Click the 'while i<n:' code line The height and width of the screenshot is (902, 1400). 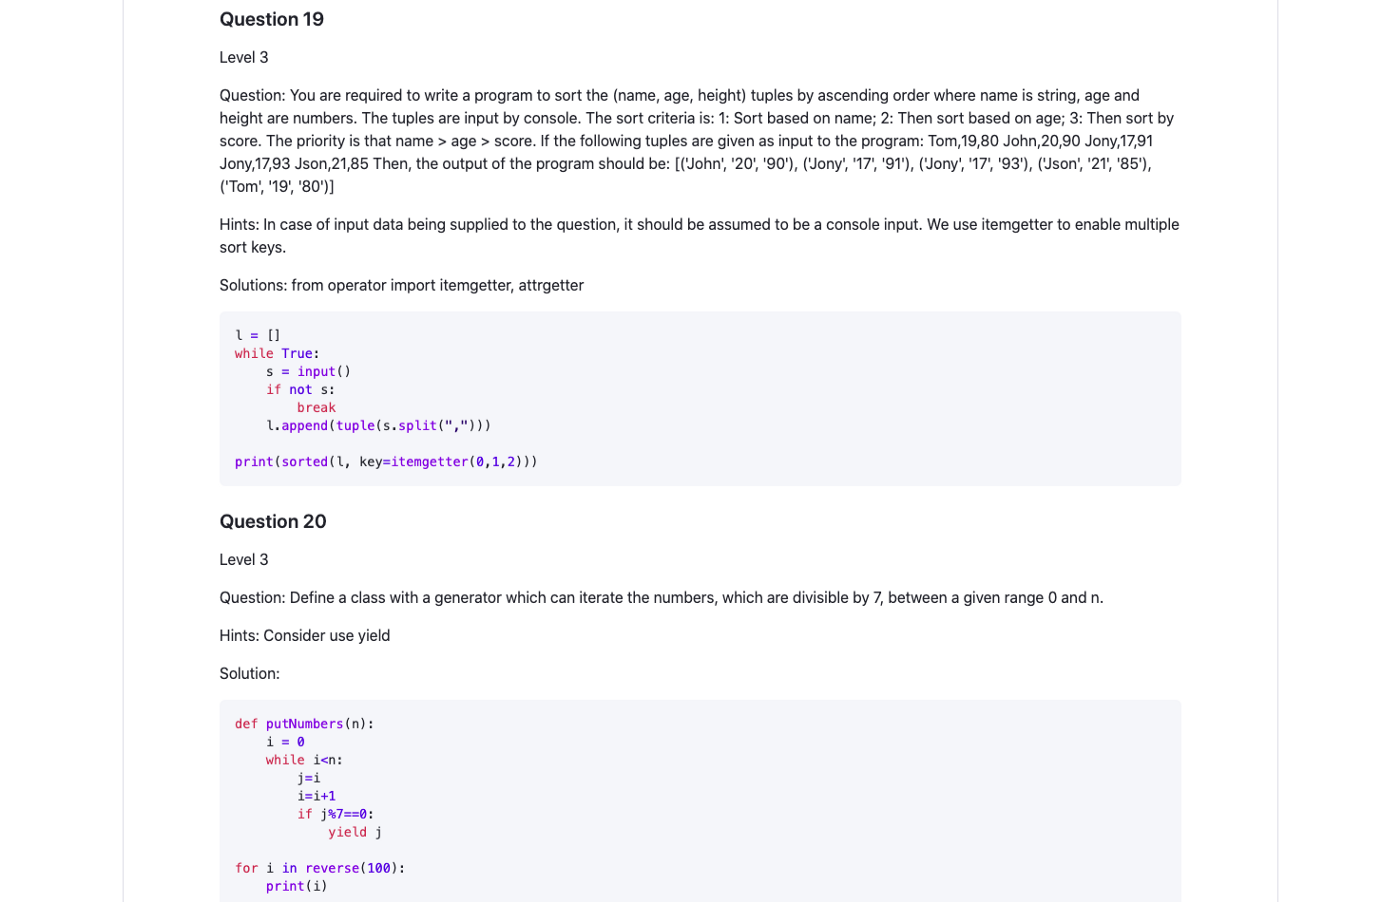[304, 759]
